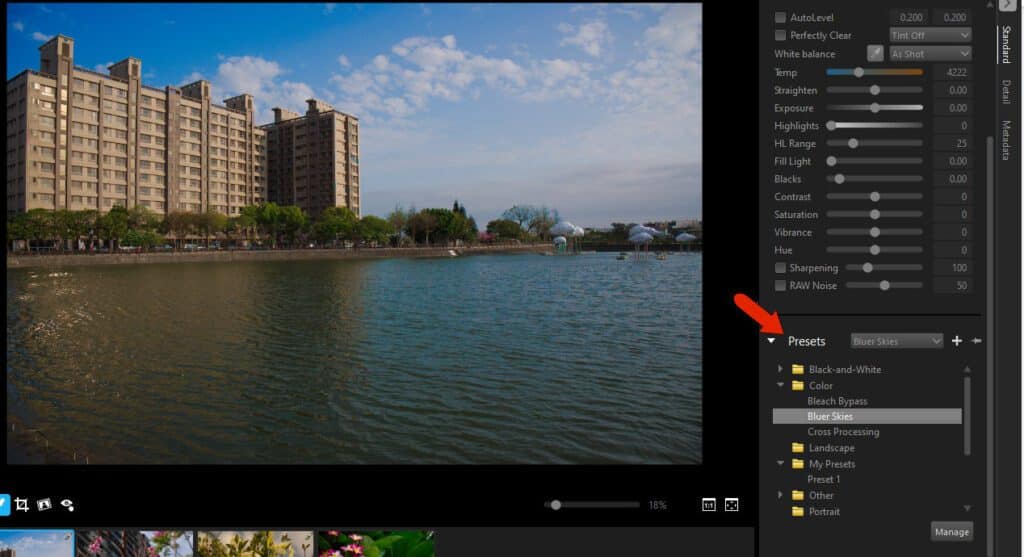Select the red-eye correction tool icon
The width and height of the screenshot is (1024, 557).
coord(67,505)
